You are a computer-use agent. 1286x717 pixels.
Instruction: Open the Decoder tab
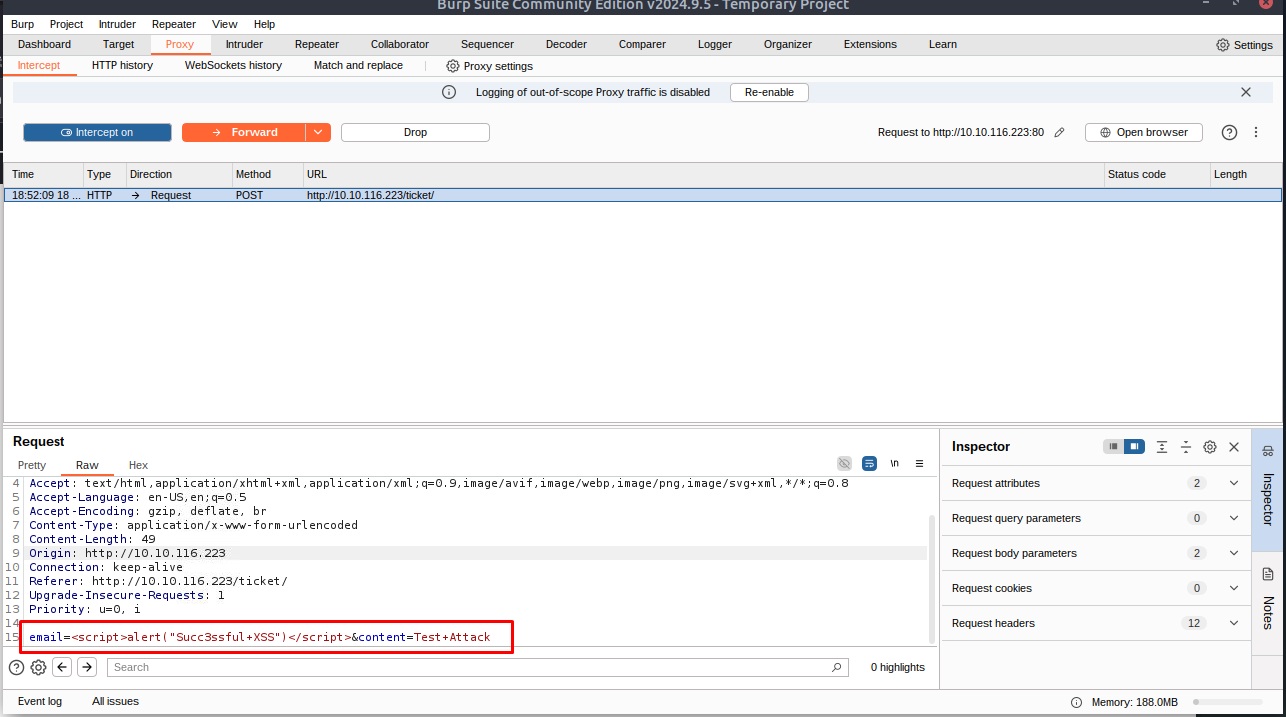[566, 45]
